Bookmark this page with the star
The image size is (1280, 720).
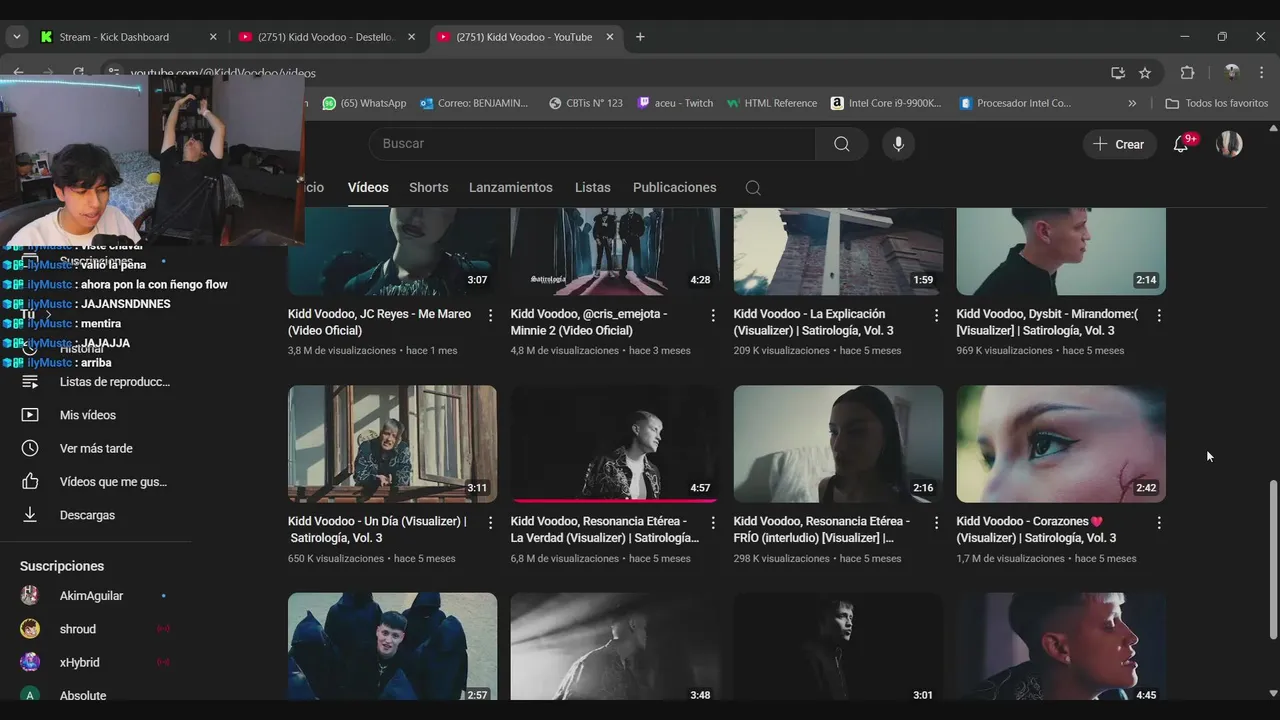click(1145, 73)
